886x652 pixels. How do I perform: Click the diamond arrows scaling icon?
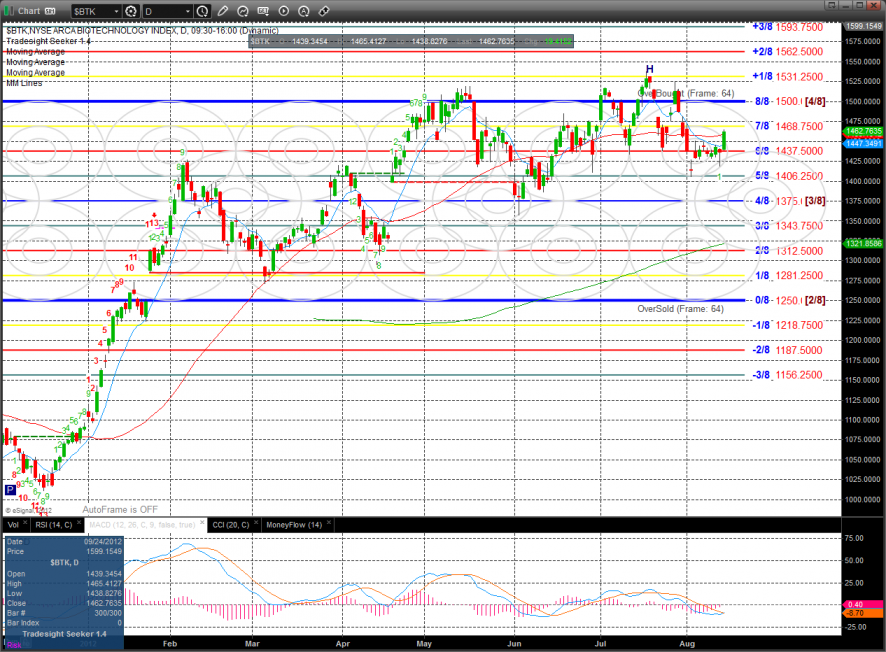coord(324,11)
